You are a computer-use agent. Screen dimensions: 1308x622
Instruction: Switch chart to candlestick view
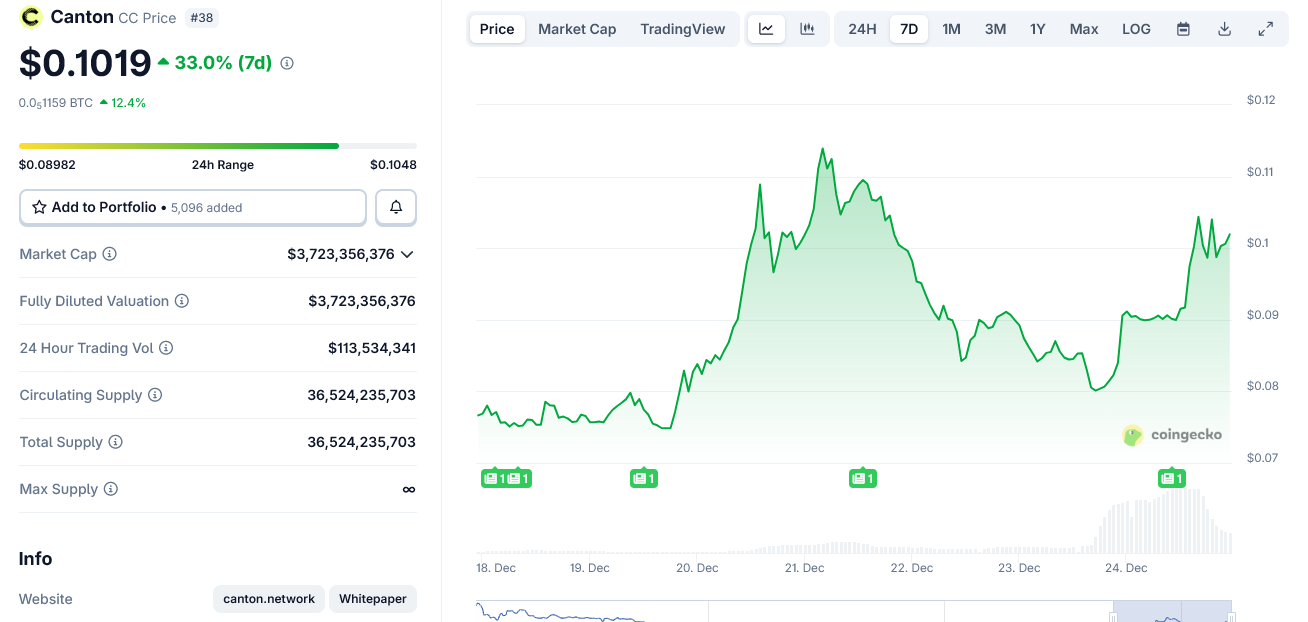808,29
